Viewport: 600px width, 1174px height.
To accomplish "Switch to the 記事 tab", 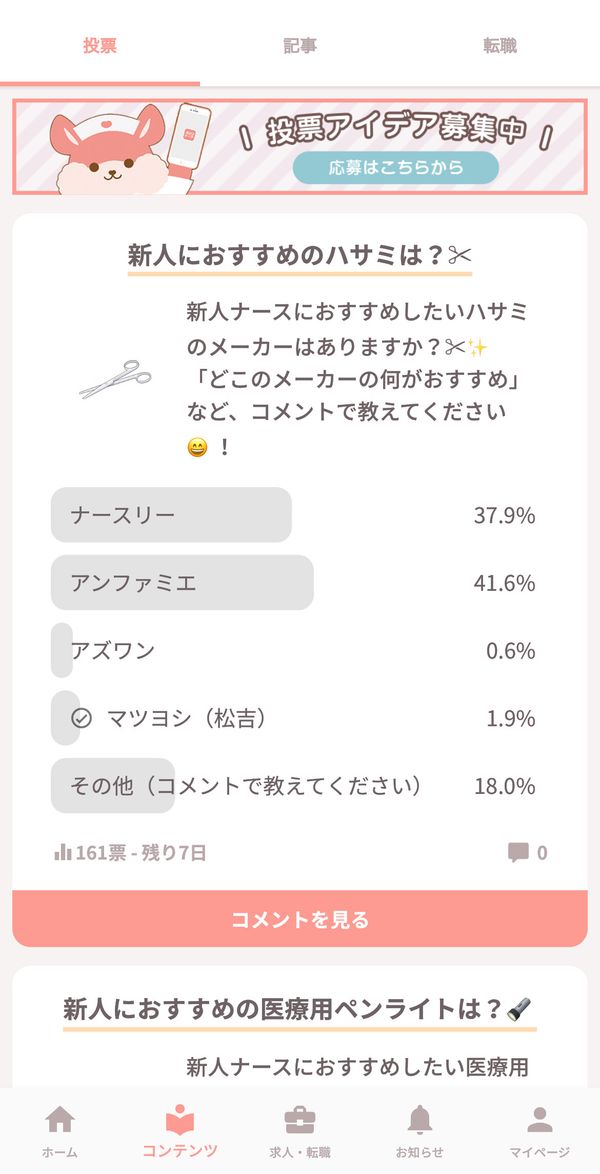I will pos(300,45).
